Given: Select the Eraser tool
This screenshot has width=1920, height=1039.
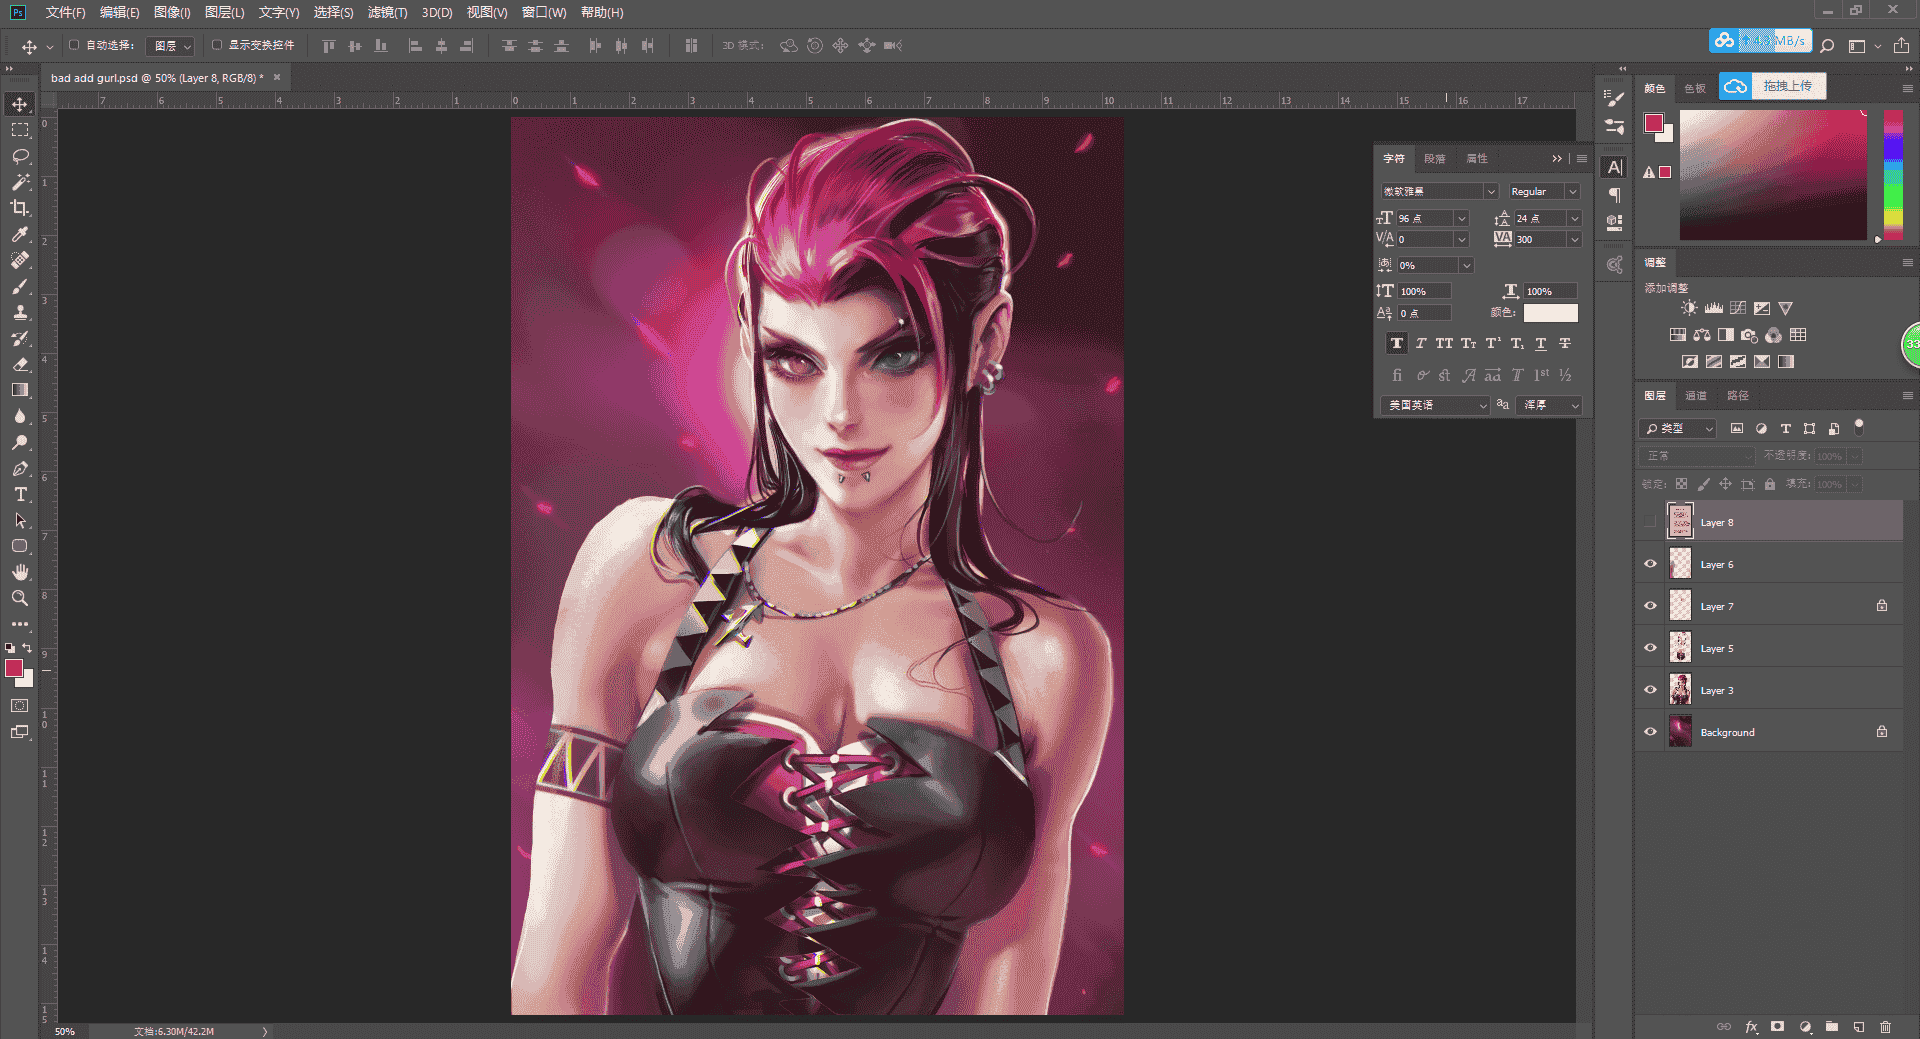Looking at the screenshot, I should tap(20, 364).
